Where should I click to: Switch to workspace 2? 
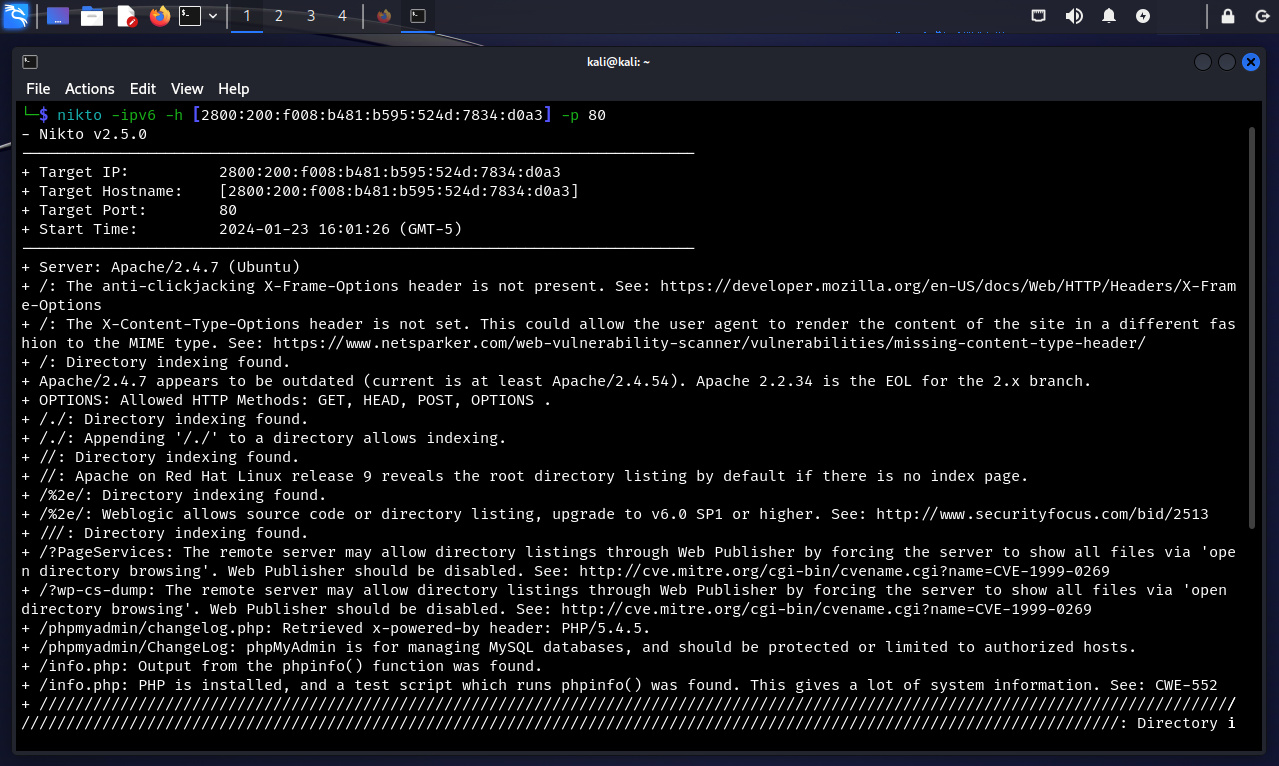[x=279, y=16]
